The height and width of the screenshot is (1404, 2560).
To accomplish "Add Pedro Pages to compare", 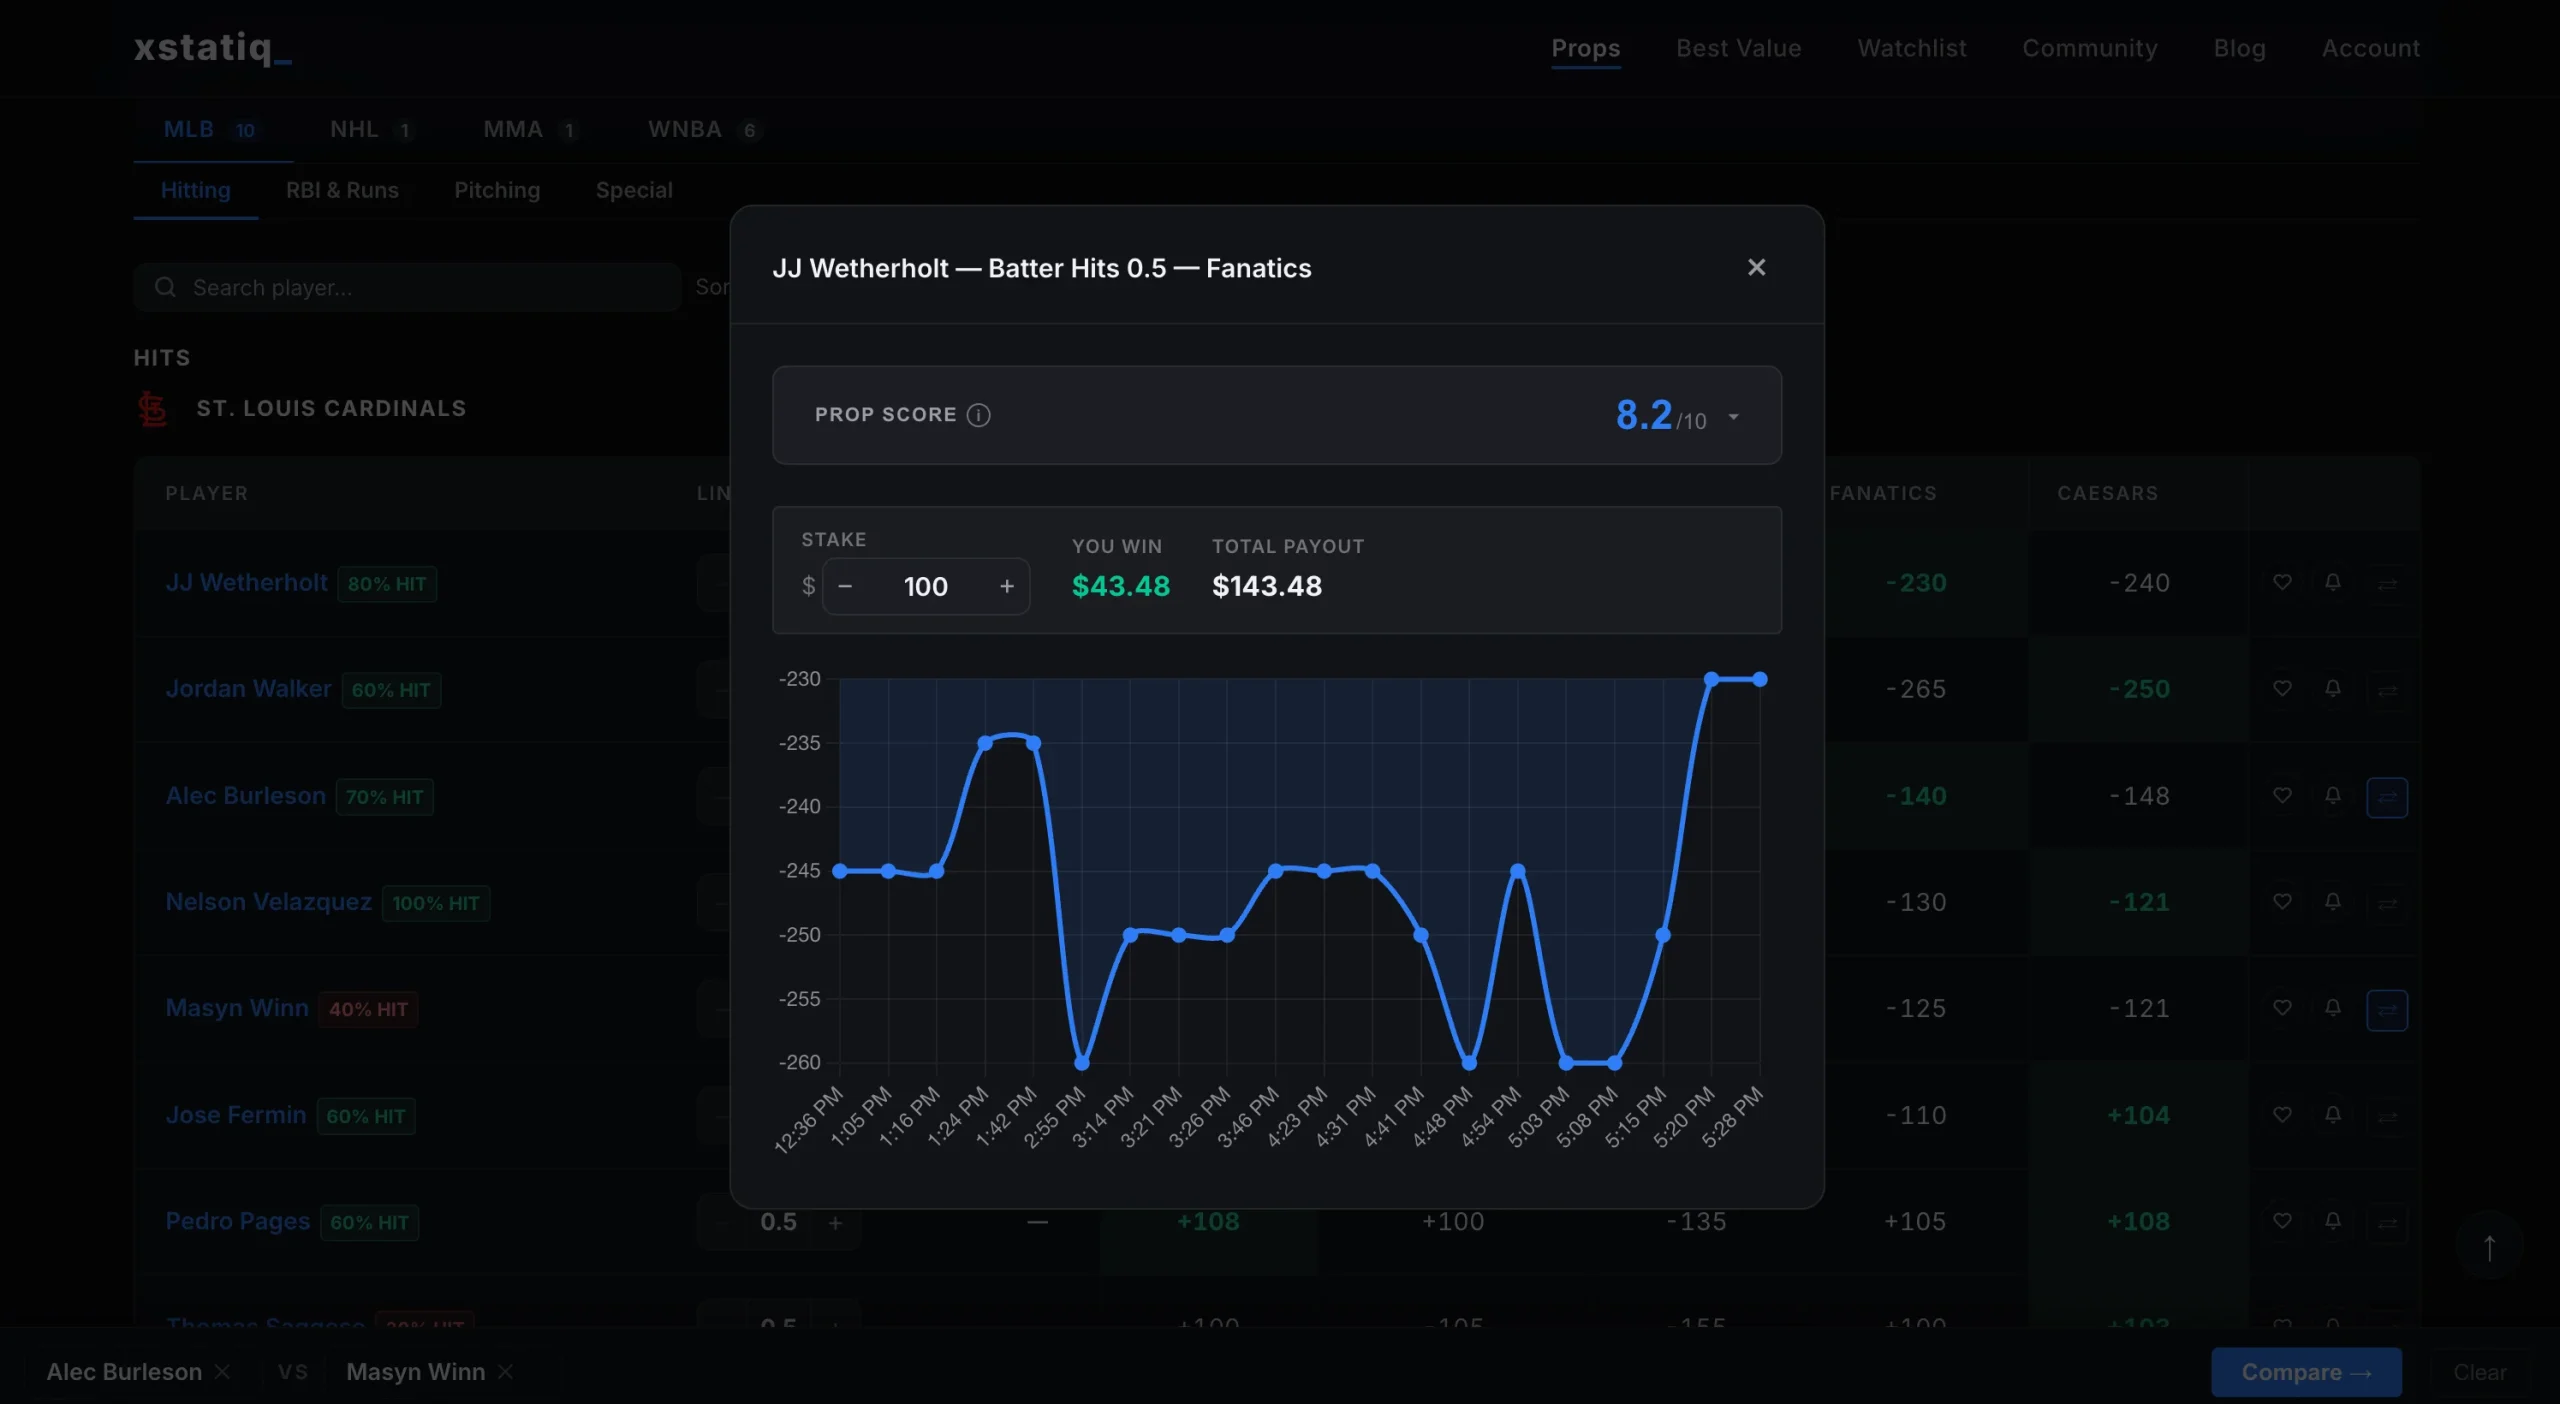I will pyautogui.click(x=2387, y=1222).
